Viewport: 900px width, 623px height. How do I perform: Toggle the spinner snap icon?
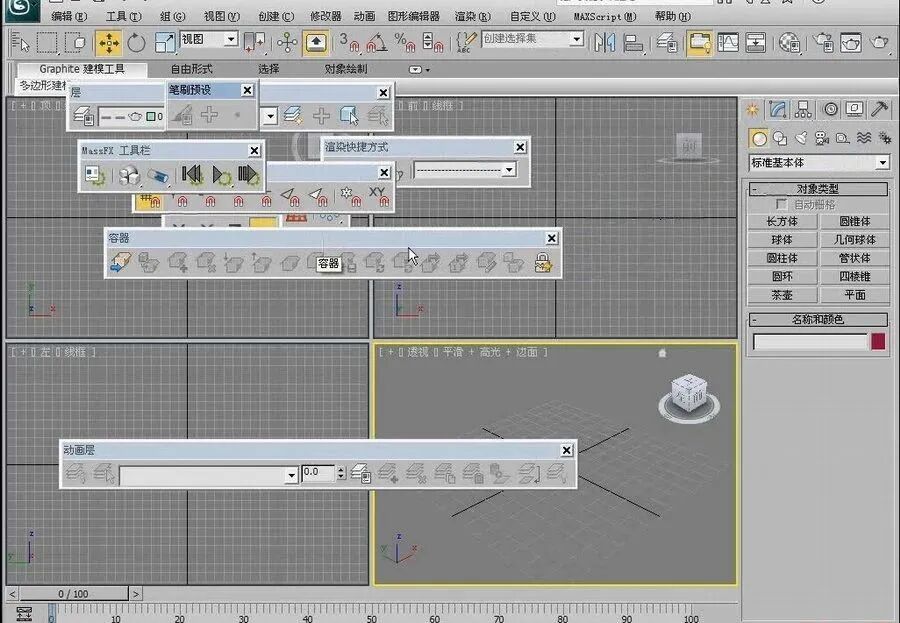click(x=433, y=43)
